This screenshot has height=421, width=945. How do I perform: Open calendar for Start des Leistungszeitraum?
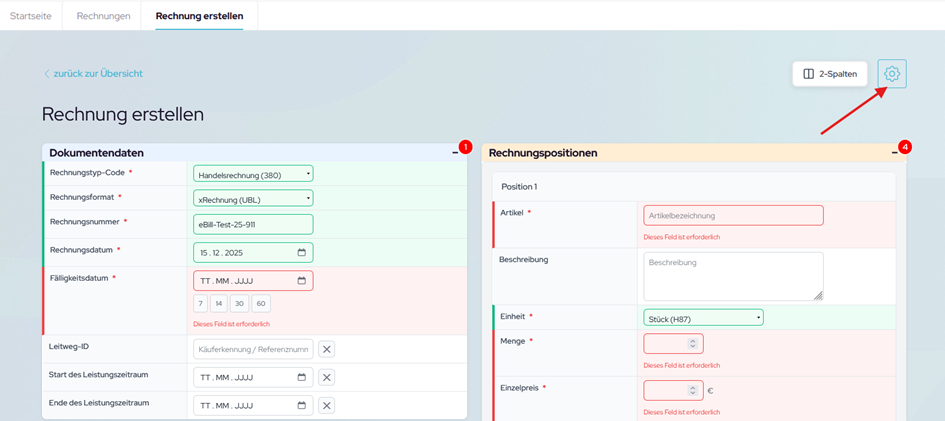(301, 377)
